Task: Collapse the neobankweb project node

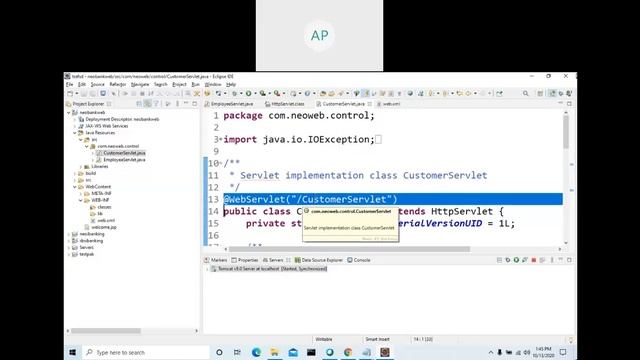Action: (x=69, y=112)
